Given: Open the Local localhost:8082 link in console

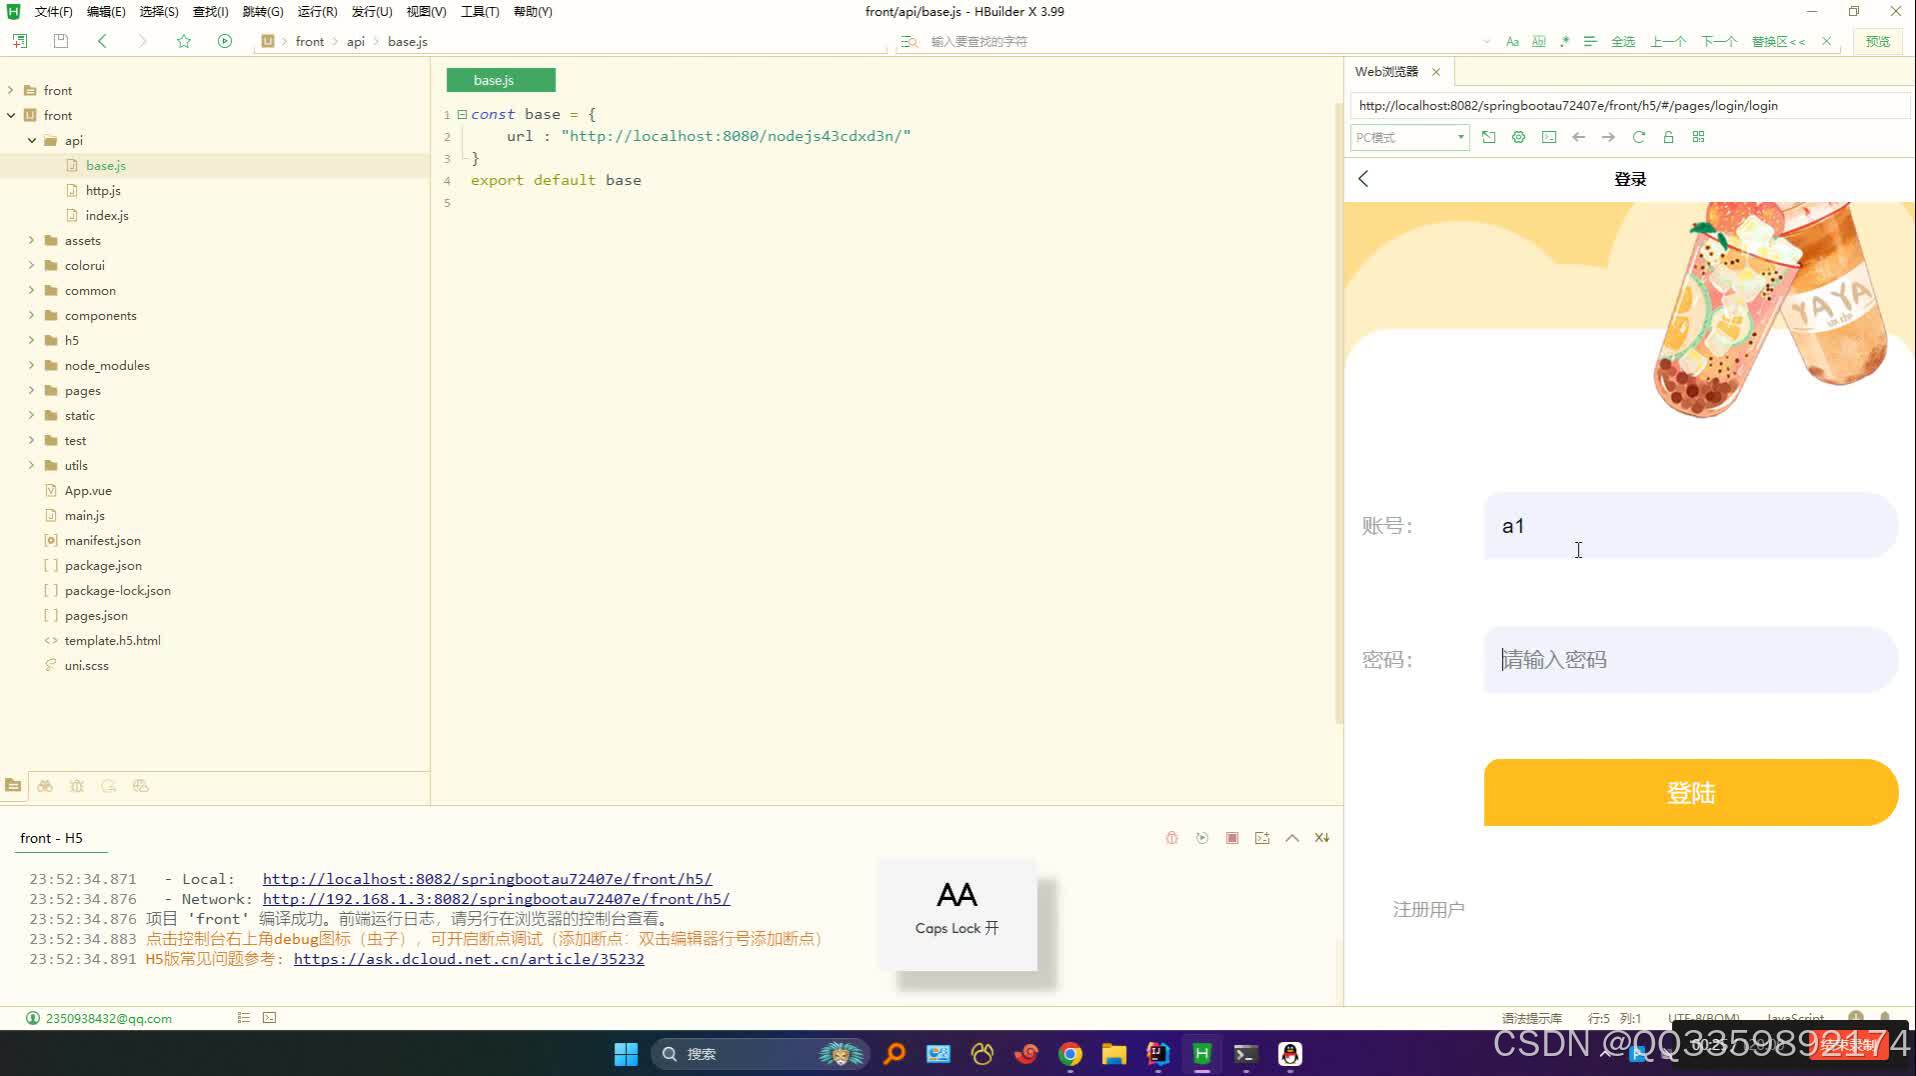Looking at the screenshot, I should pos(487,879).
